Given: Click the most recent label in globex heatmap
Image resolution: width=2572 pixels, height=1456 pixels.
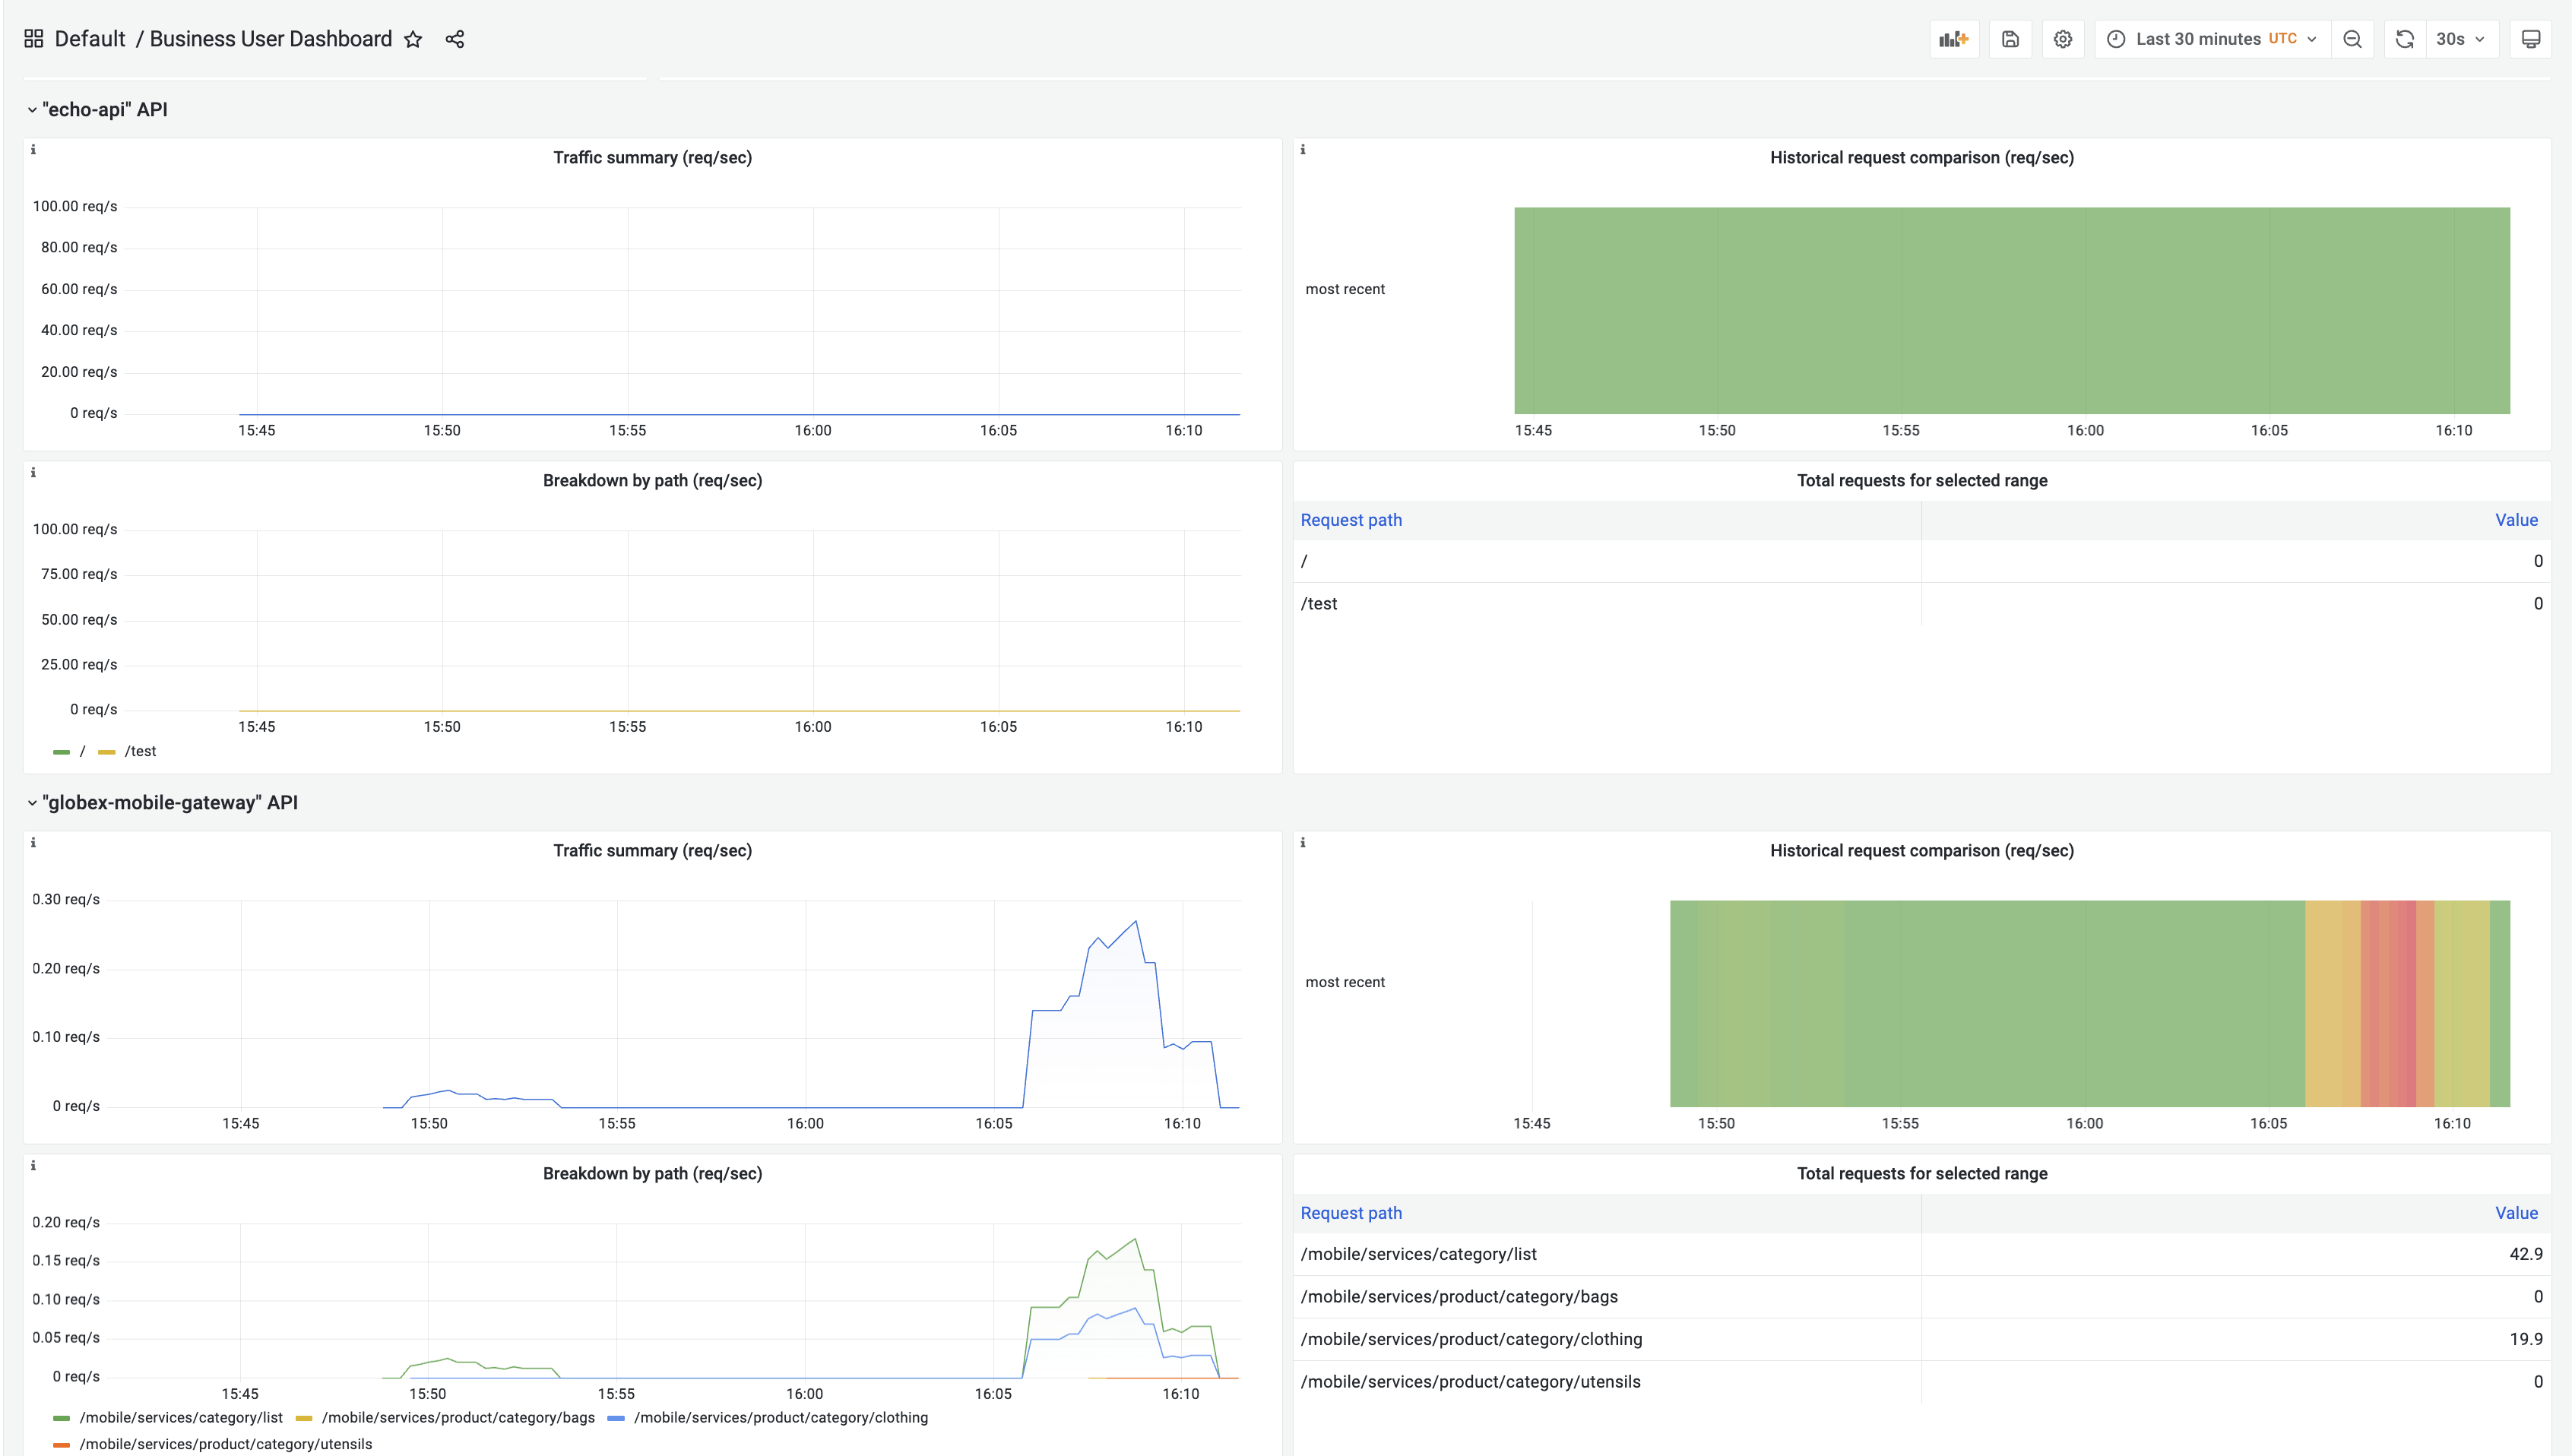Looking at the screenshot, I should 1345,983.
